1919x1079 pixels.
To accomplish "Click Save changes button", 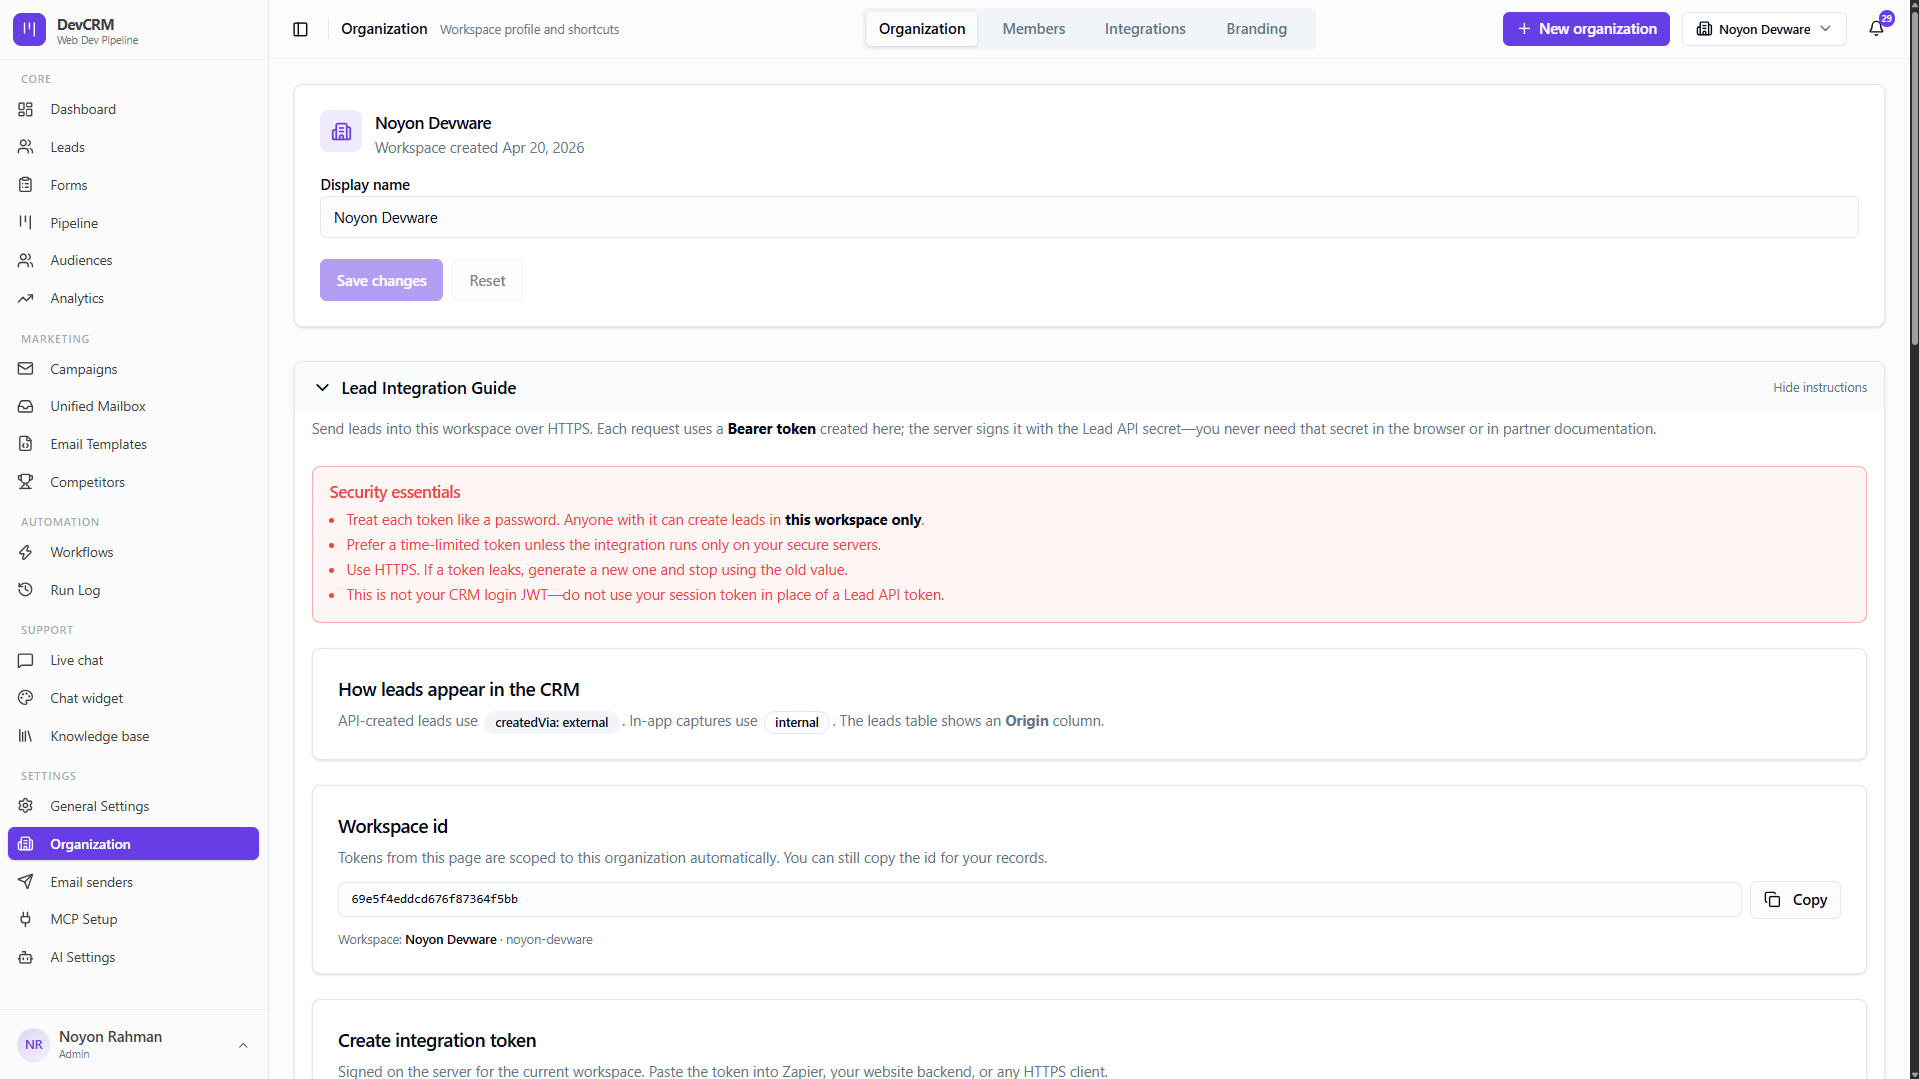I will pos(381,280).
